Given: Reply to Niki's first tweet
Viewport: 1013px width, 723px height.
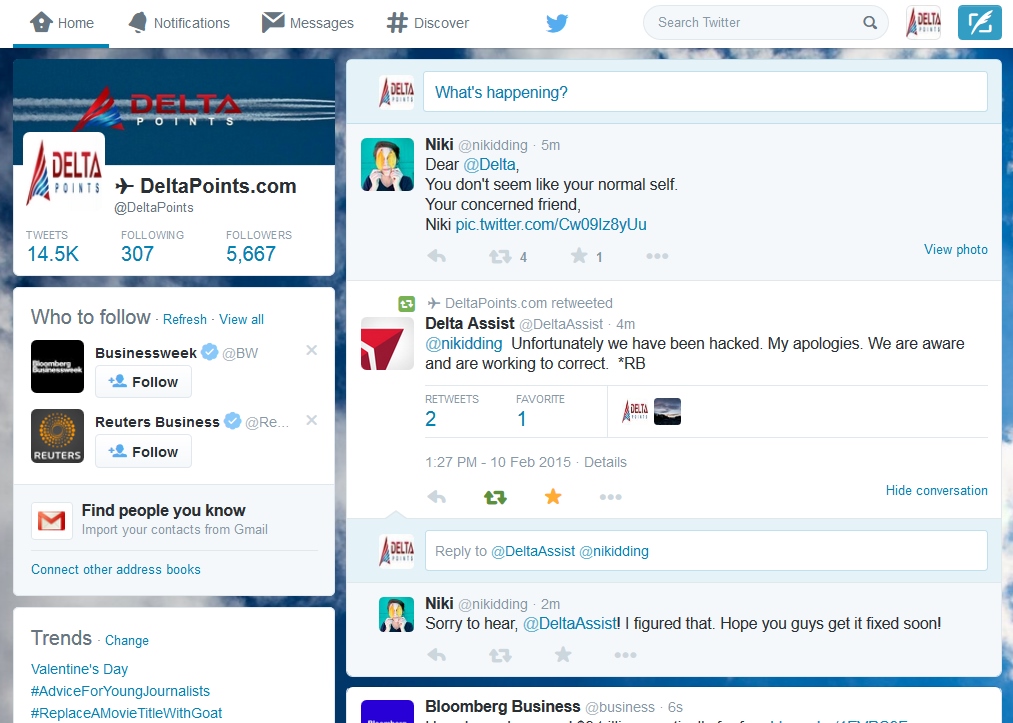Looking at the screenshot, I should click(436, 257).
